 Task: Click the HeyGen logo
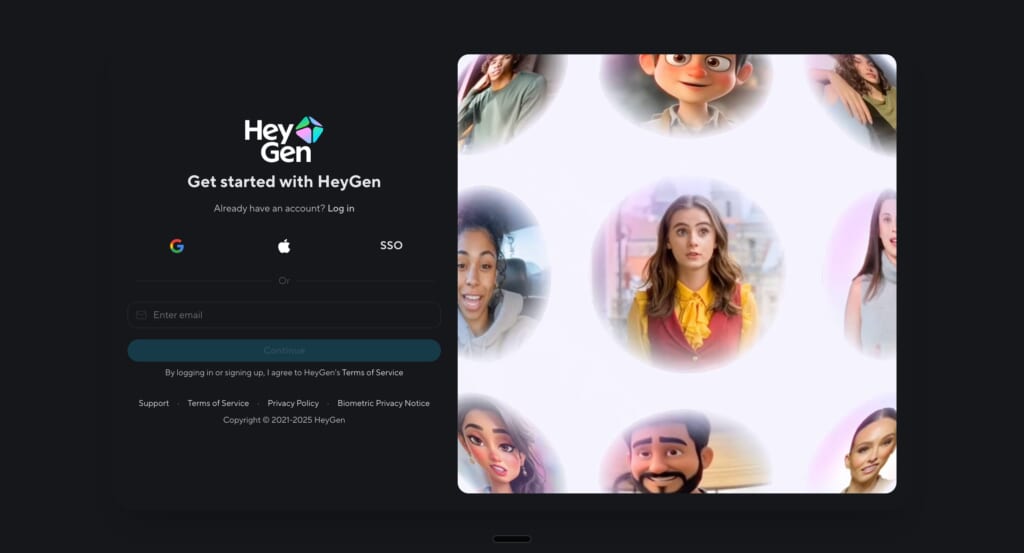pos(284,140)
